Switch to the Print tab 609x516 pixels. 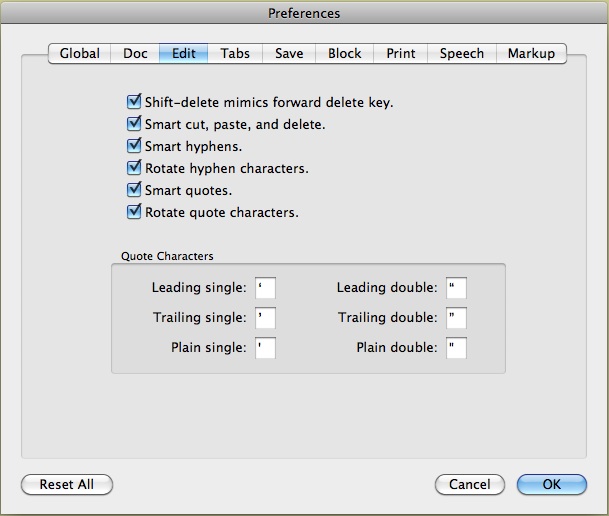coord(402,54)
